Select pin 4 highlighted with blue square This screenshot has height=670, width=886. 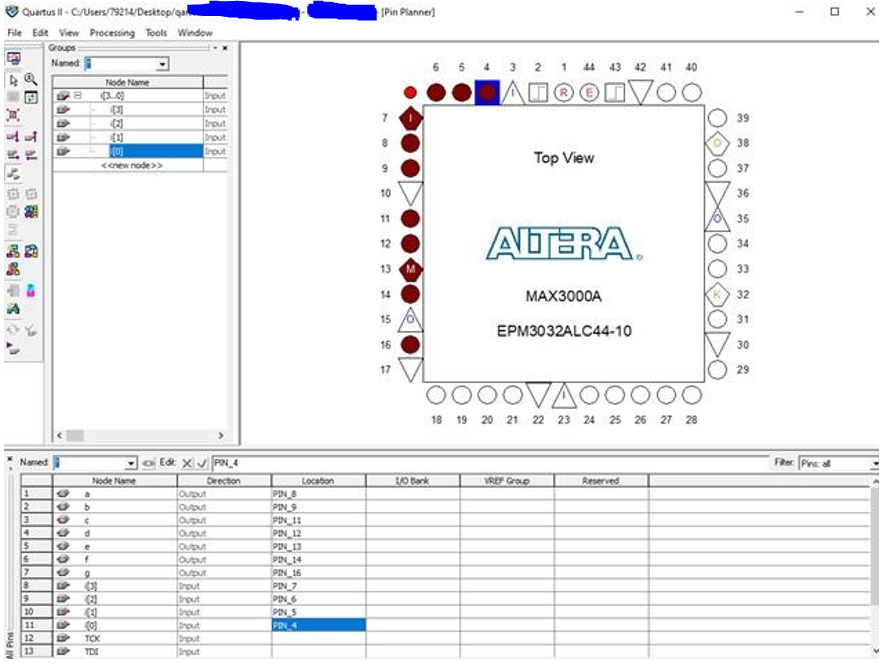click(487, 93)
